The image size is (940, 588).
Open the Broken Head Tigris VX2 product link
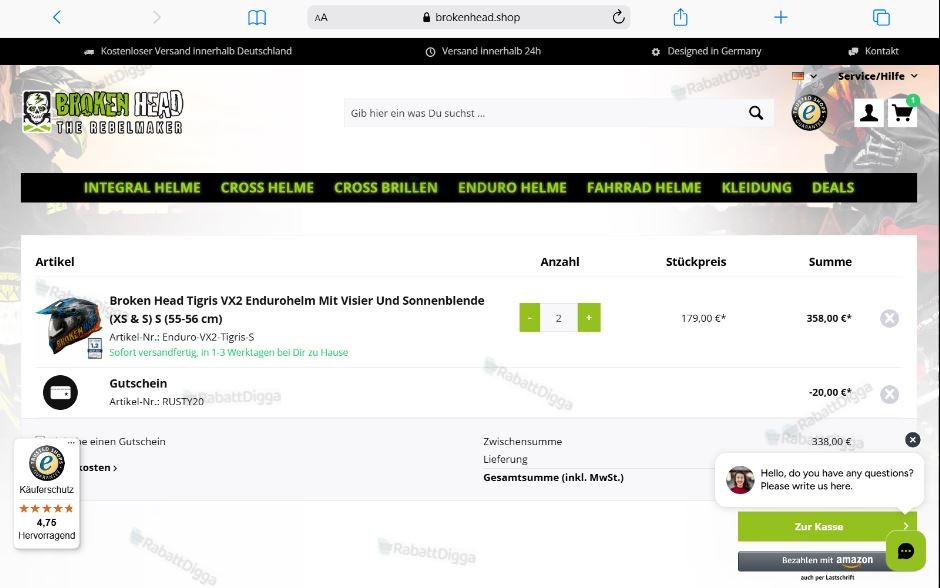297,309
